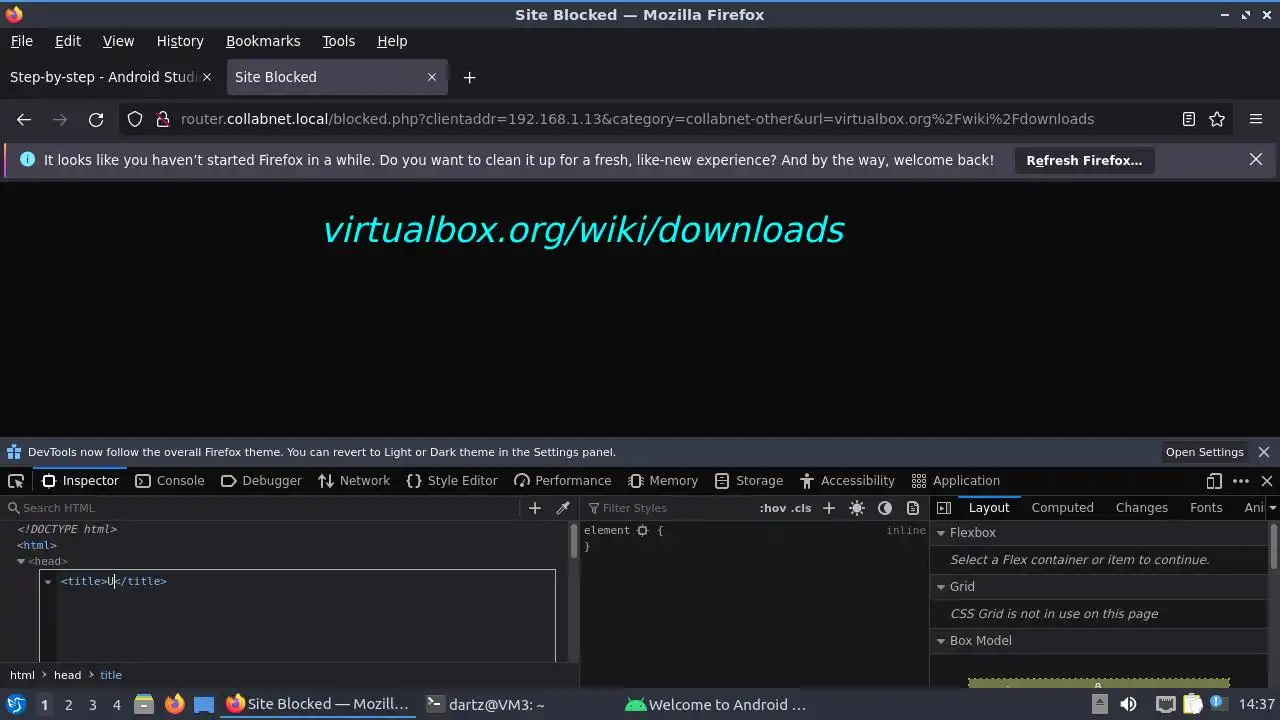Close the Site Blocked tab
The height and width of the screenshot is (720, 1280).
(432, 77)
